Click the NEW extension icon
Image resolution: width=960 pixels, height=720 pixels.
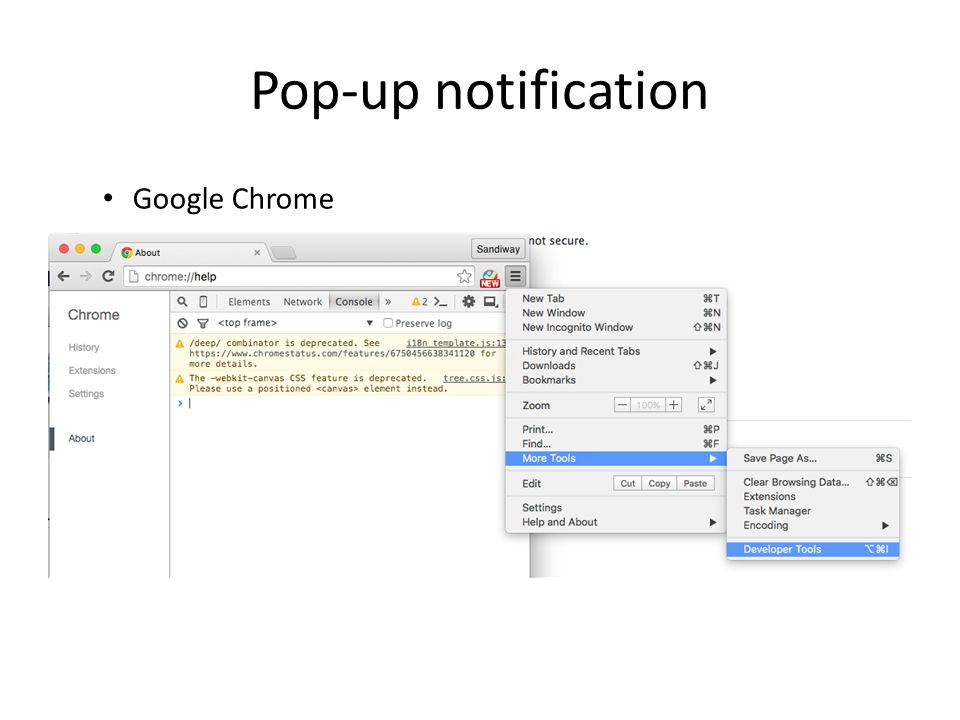[x=490, y=278]
